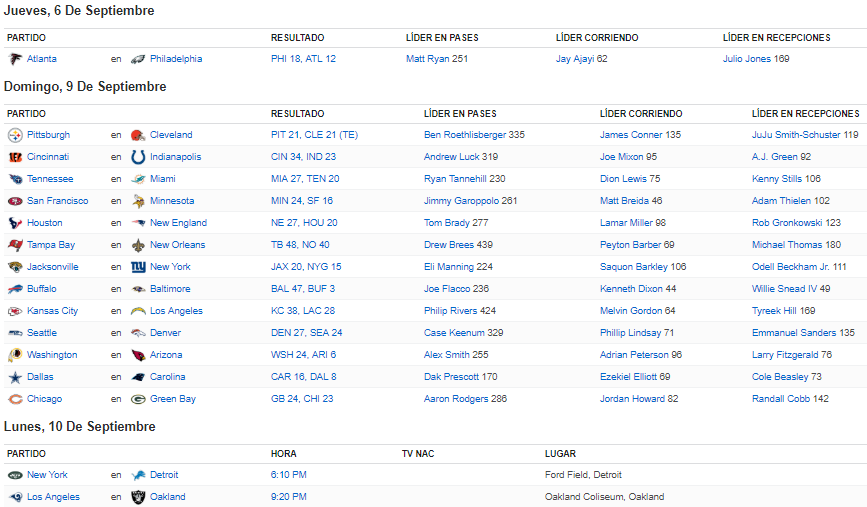Open Aaron Rodgers player link

tap(456, 399)
